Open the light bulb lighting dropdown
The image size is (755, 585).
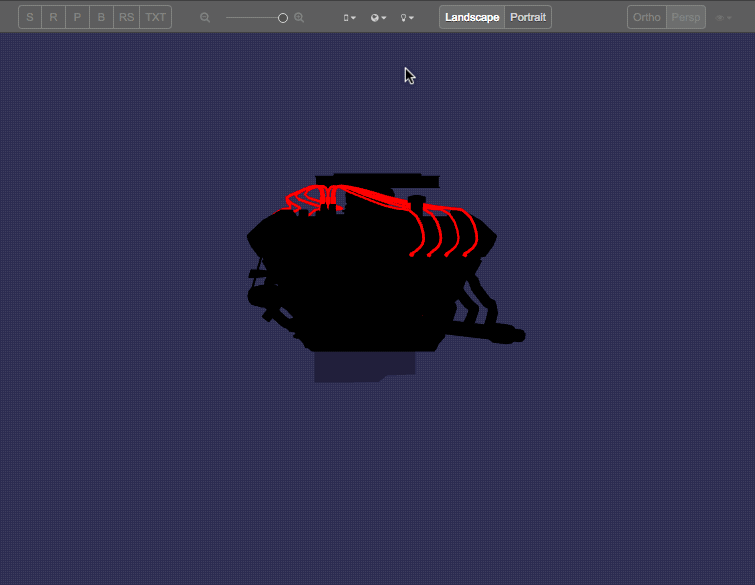[407, 18]
